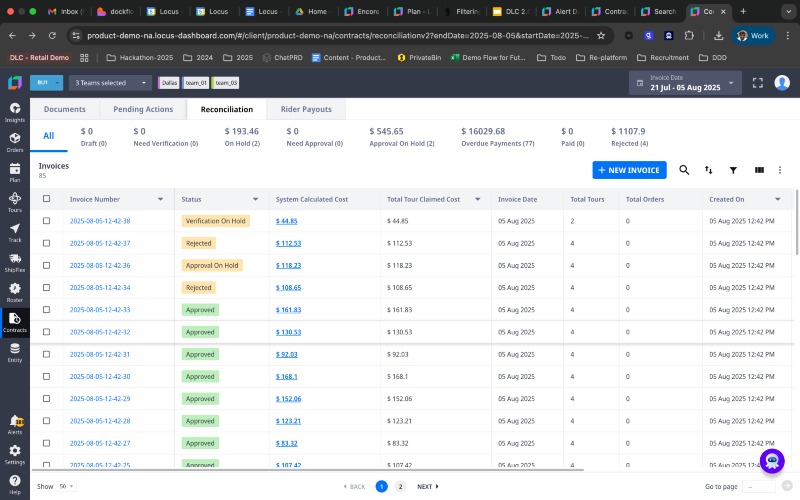Switch to the Rider Payouts tab

coord(304,109)
